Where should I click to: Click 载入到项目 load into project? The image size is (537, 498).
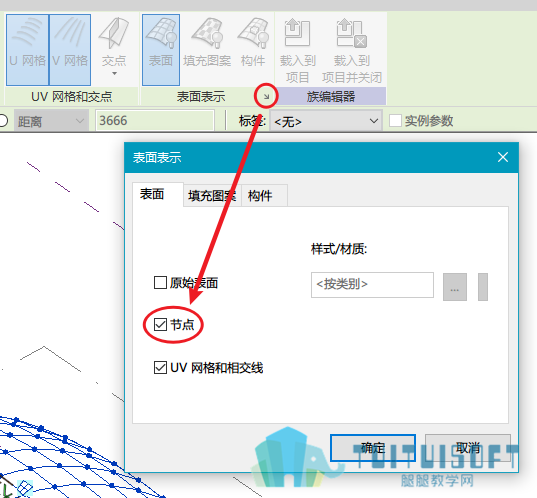click(298, 51)
